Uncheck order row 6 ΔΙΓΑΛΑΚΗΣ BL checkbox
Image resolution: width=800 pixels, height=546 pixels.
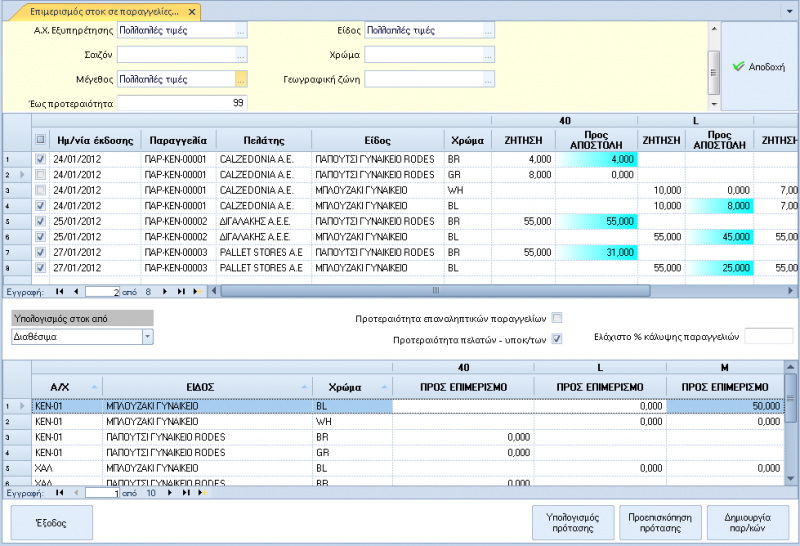point(40,237)
